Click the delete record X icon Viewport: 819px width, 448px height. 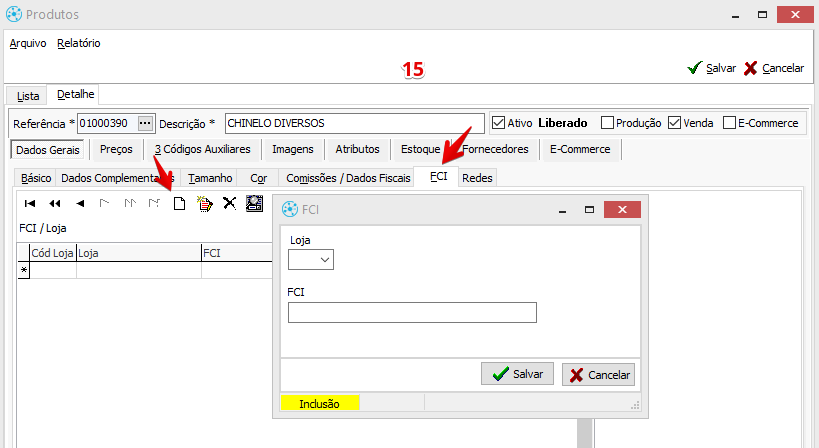(x=229, y=203)
